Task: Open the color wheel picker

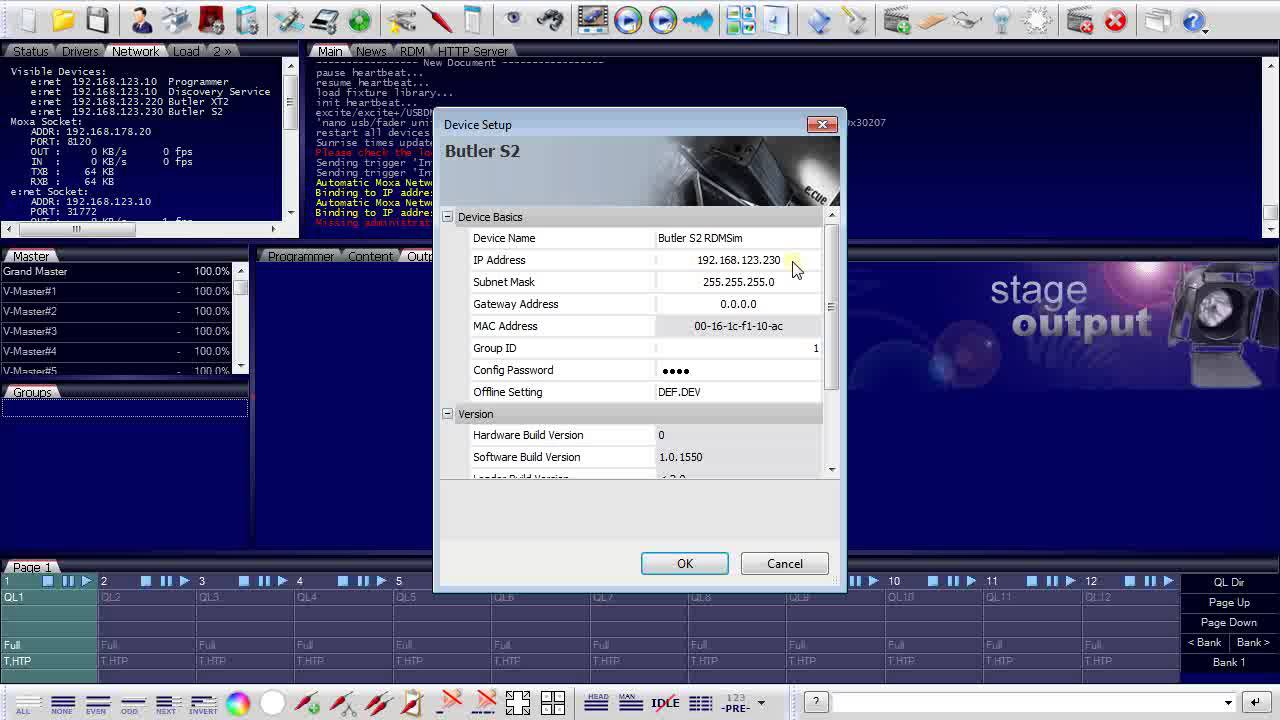Action: (238, 703)
